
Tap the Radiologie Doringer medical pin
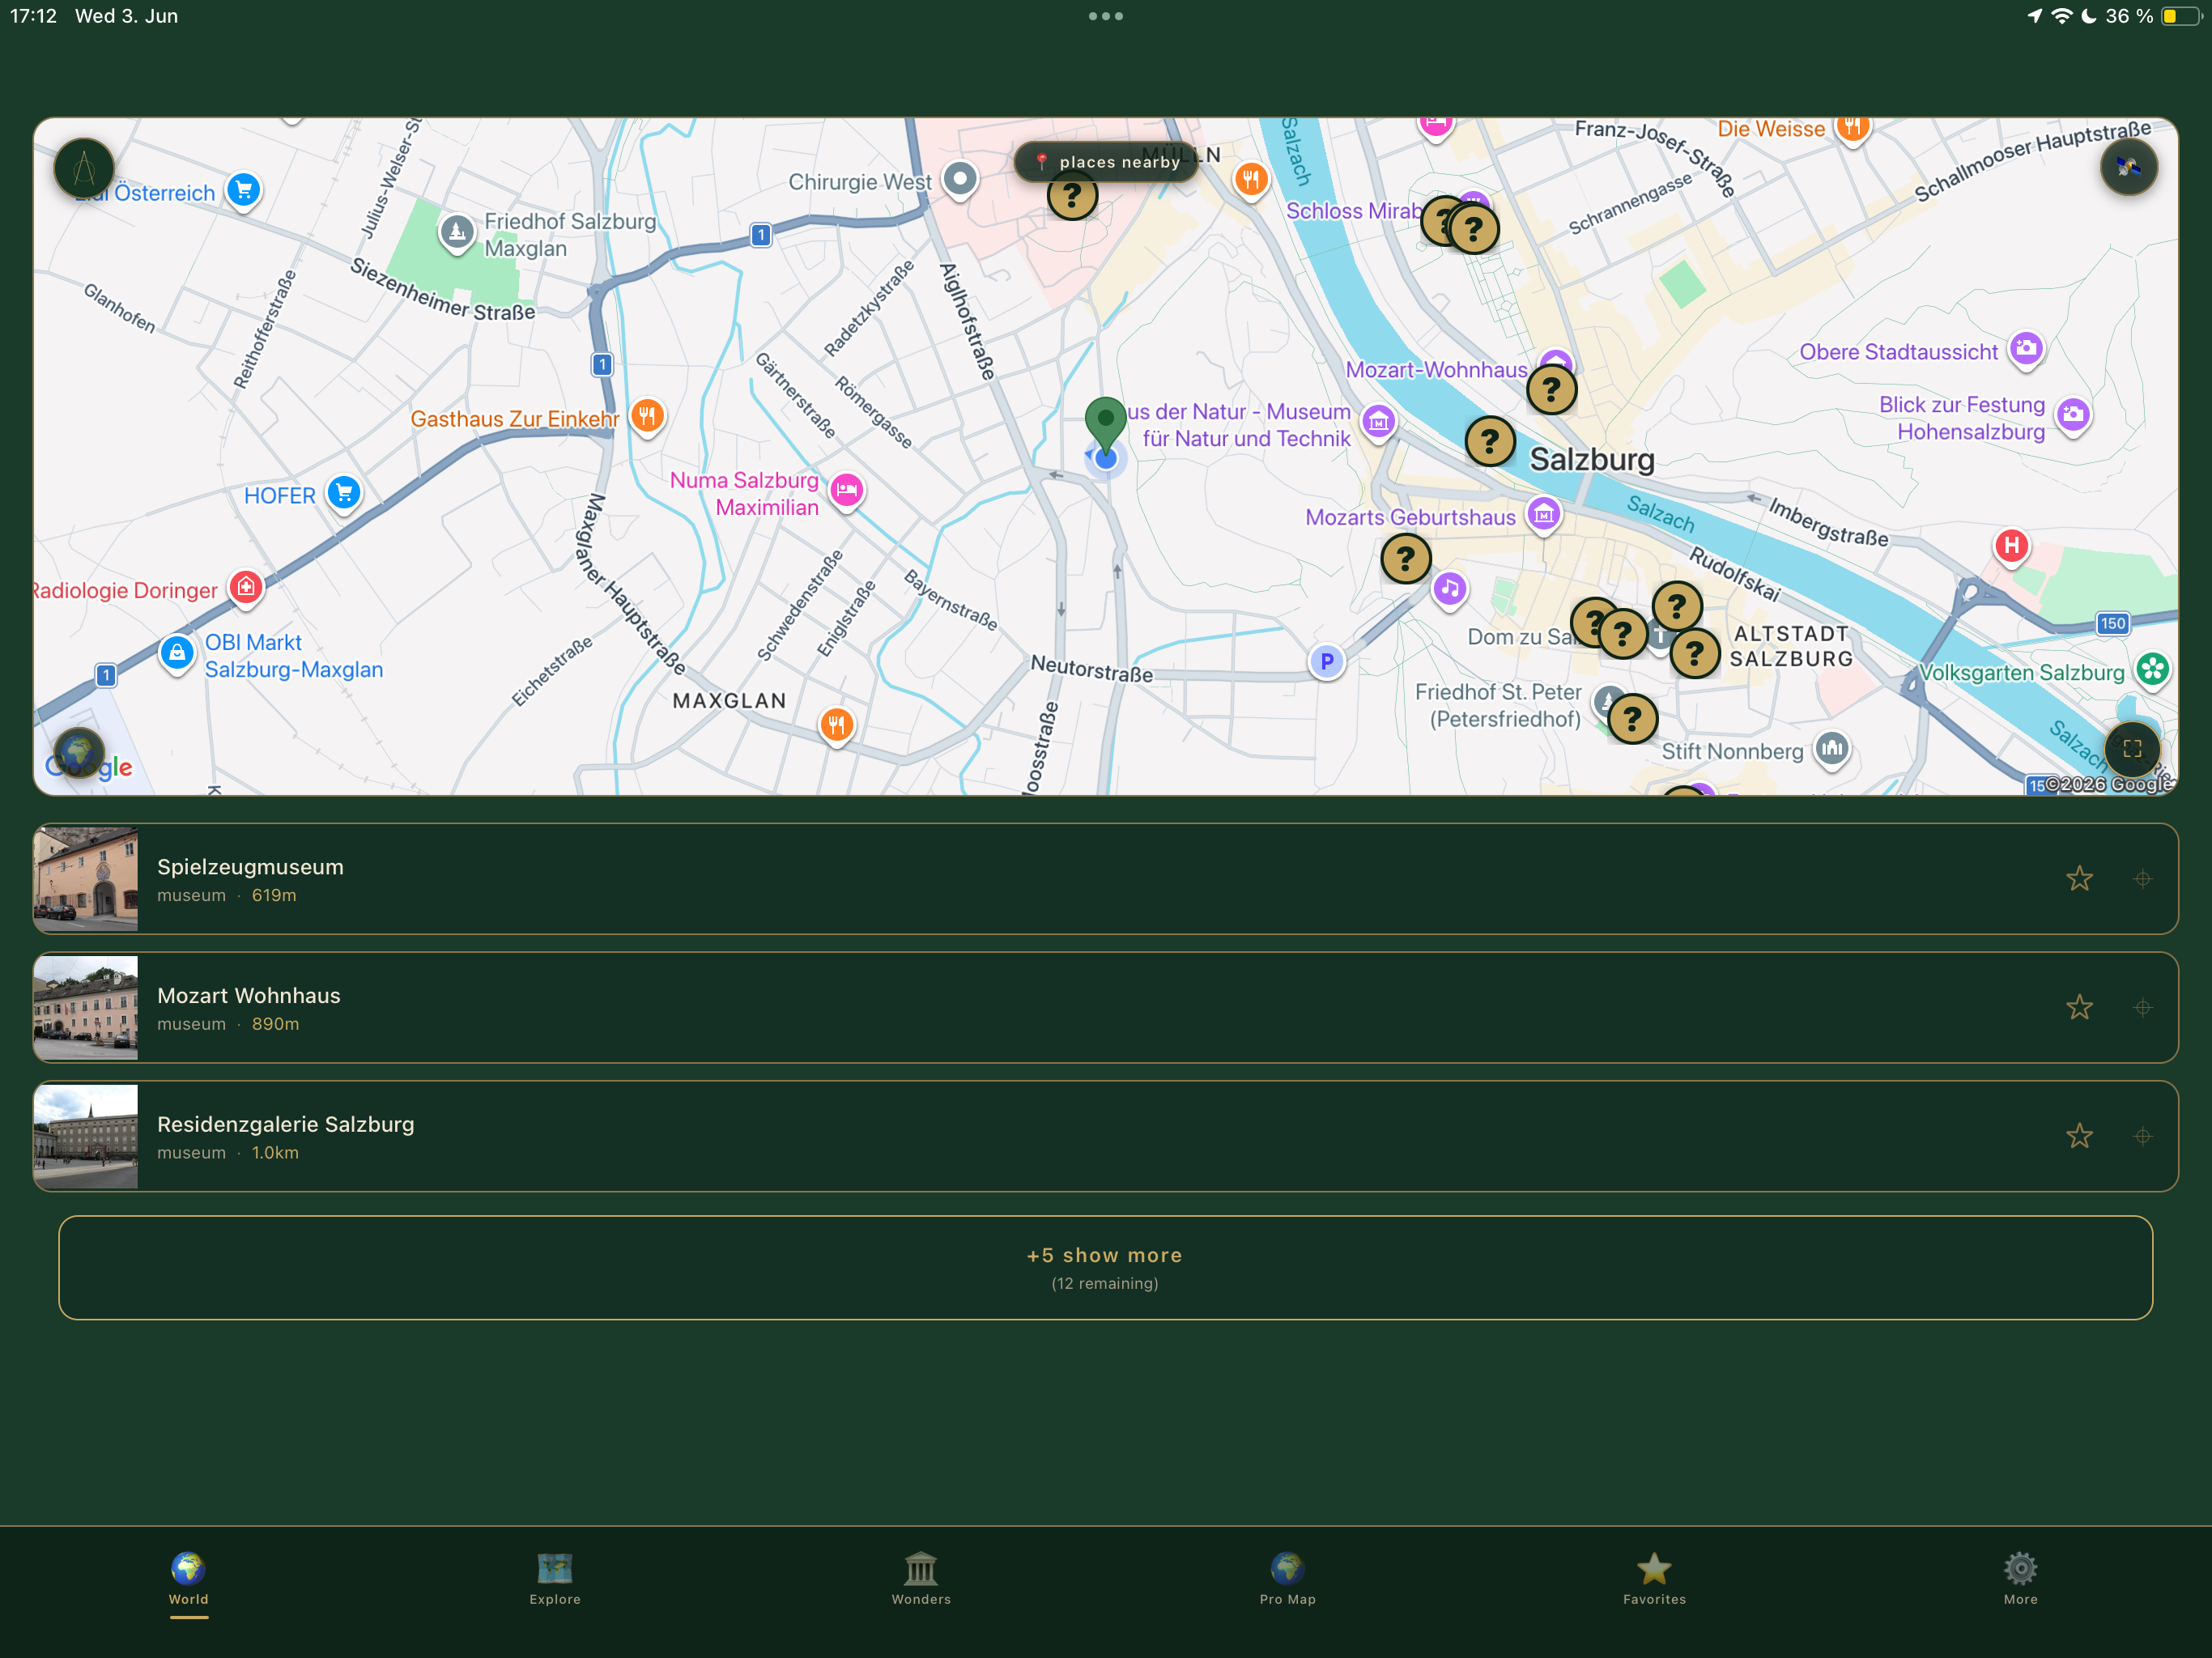click(x=246, y=588)
